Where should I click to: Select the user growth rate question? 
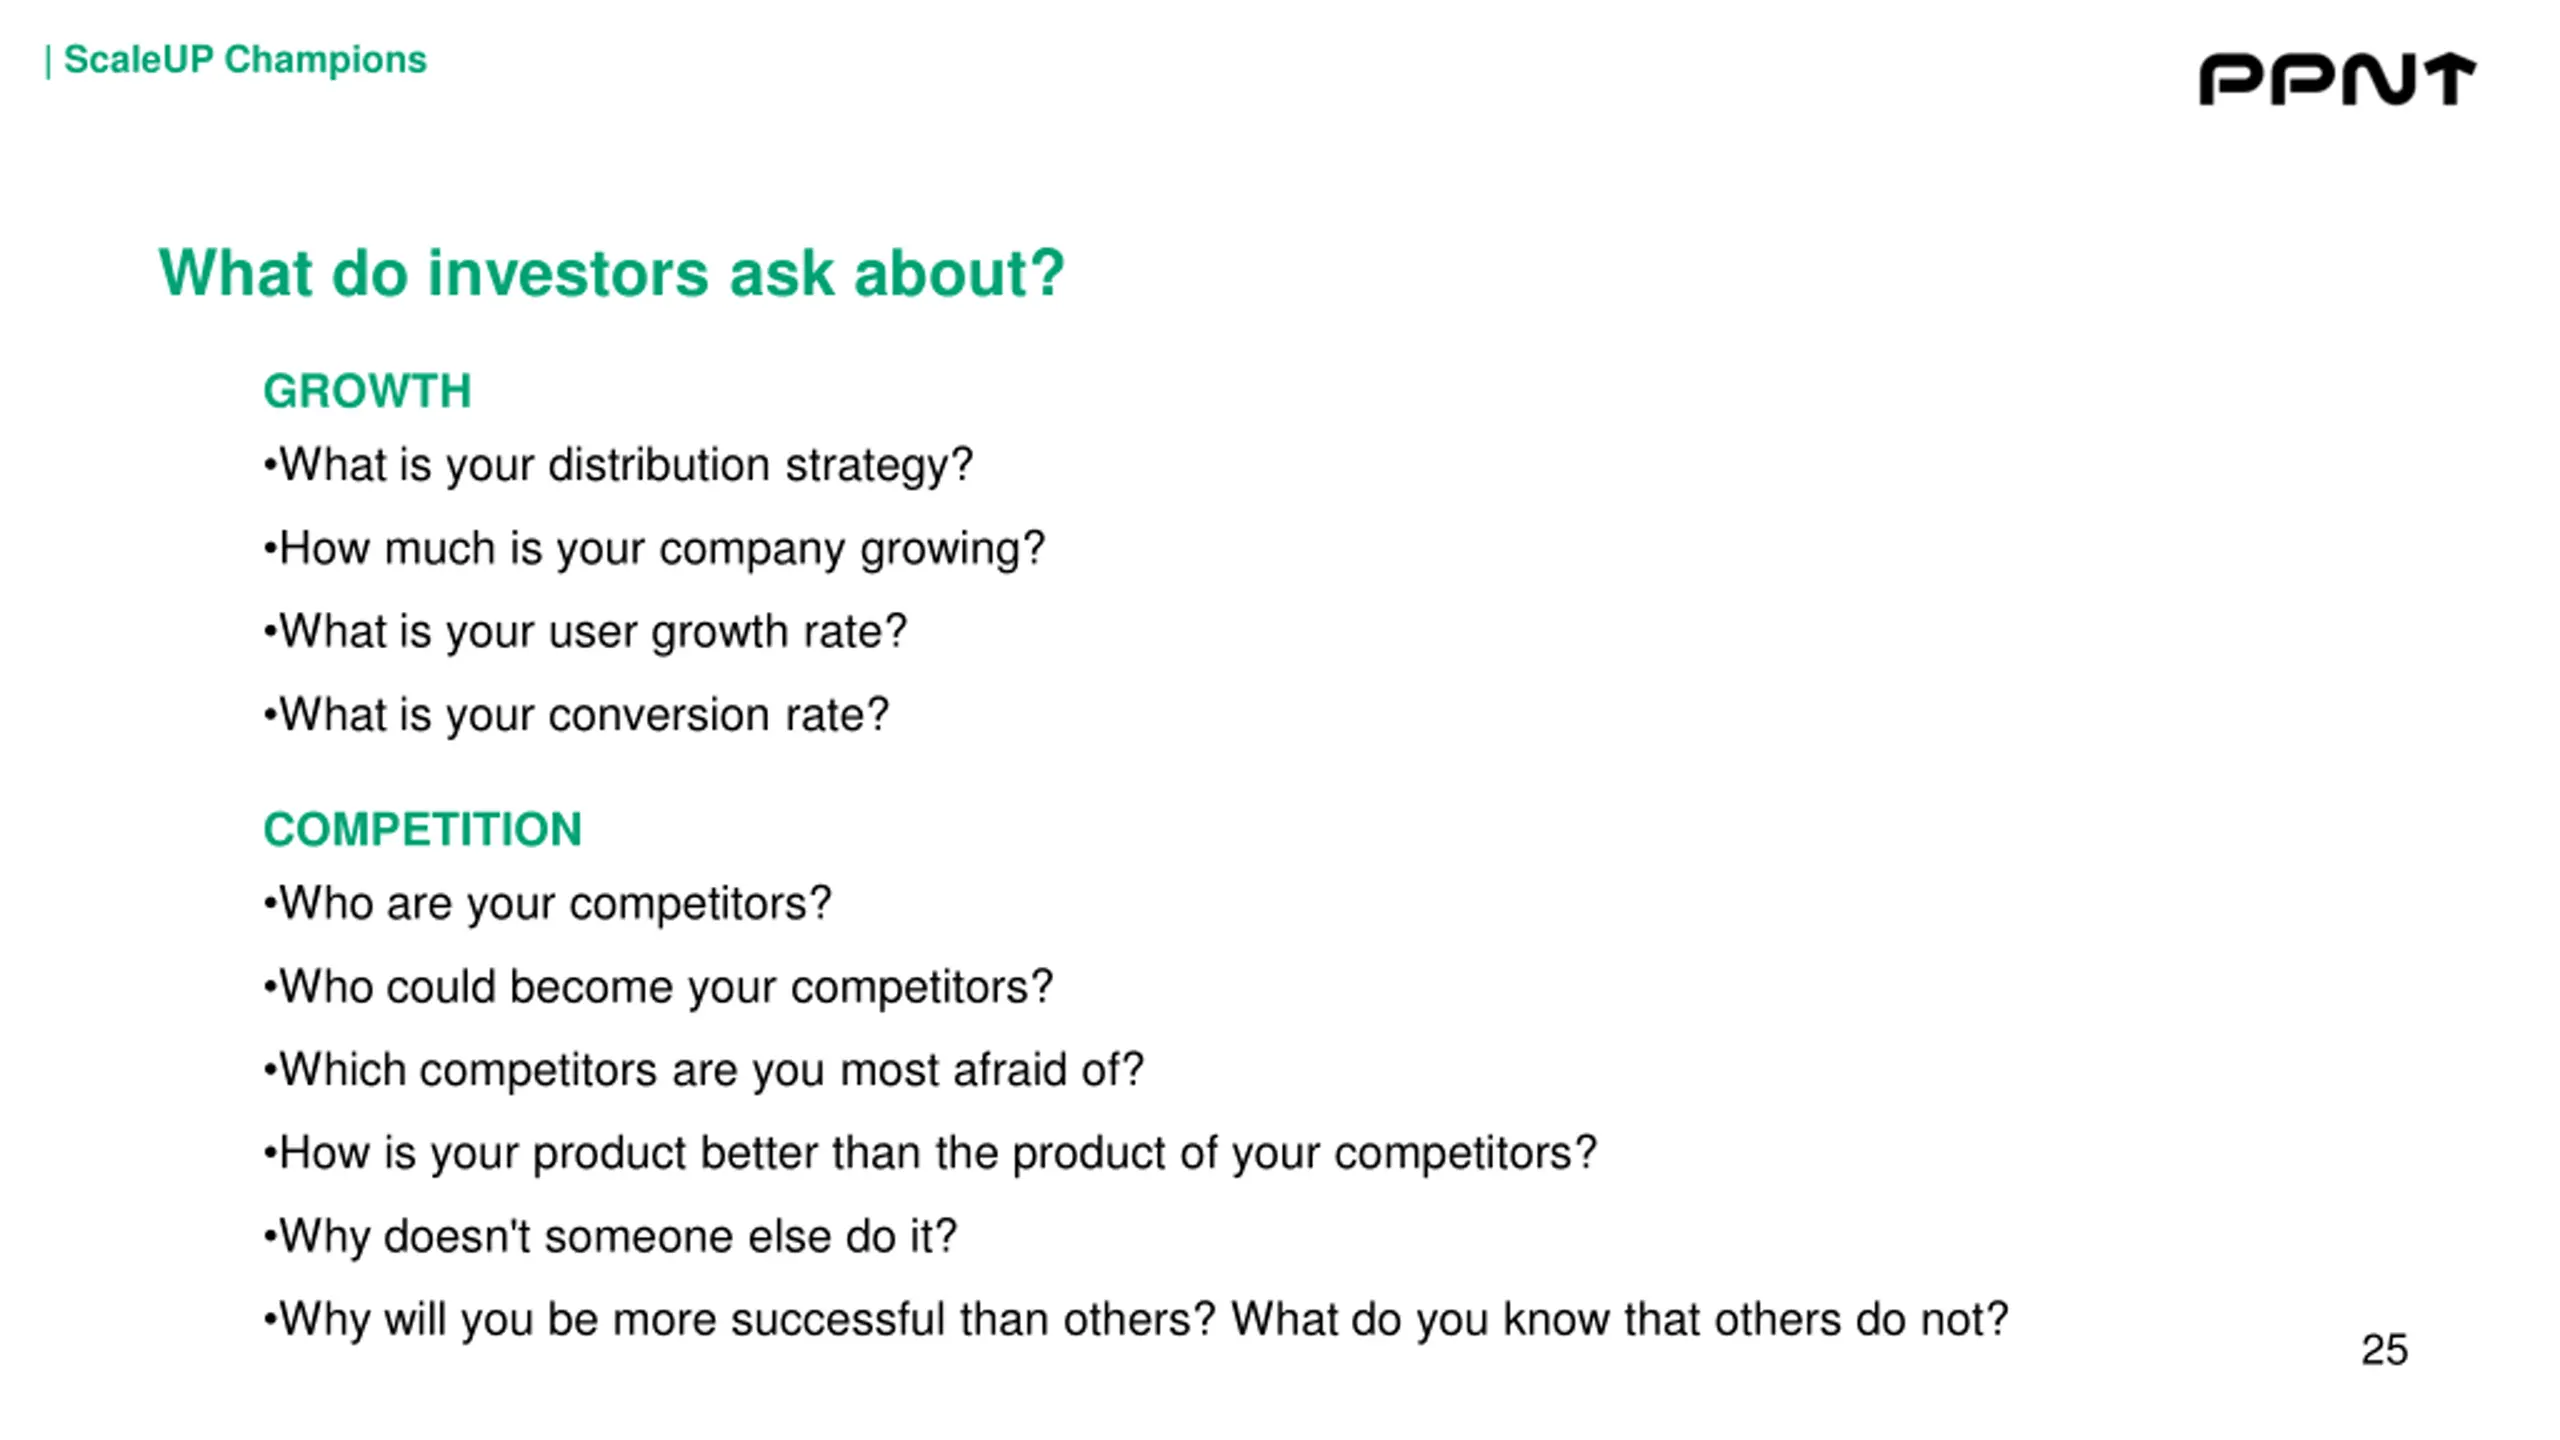click(x=585, y=632)
